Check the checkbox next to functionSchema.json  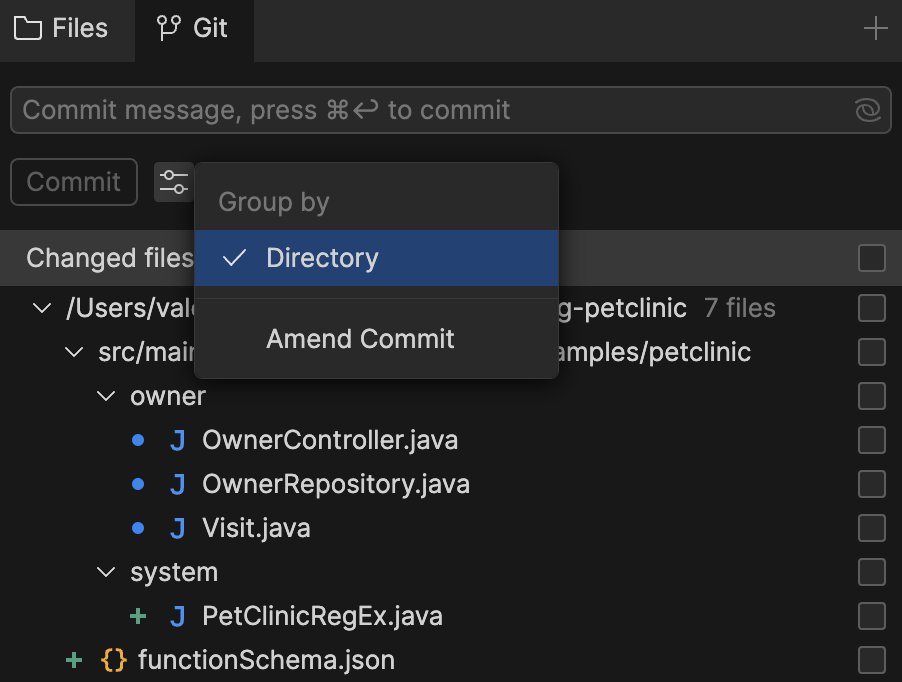[871, 660]
